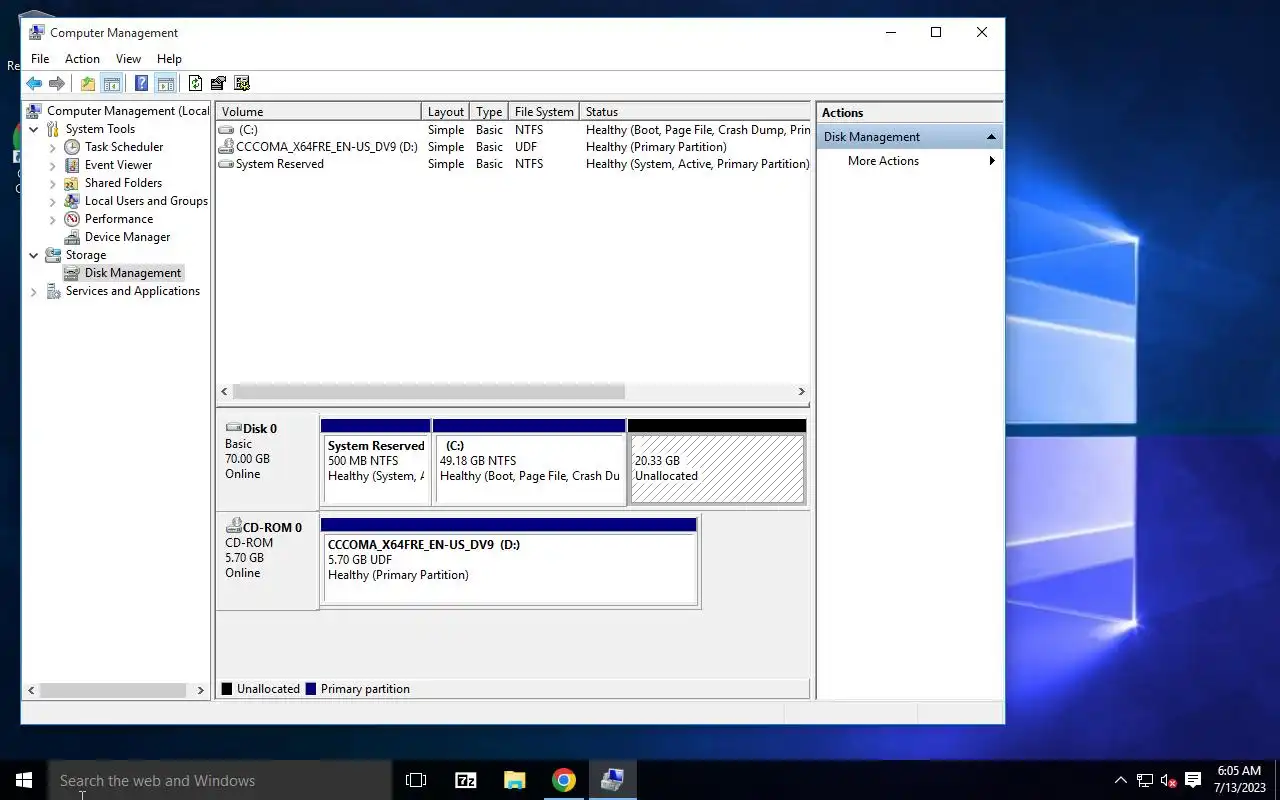Launch Google Chrome from the taskbar
This screenshot has height=800, width=1280.
click(564, 780)
